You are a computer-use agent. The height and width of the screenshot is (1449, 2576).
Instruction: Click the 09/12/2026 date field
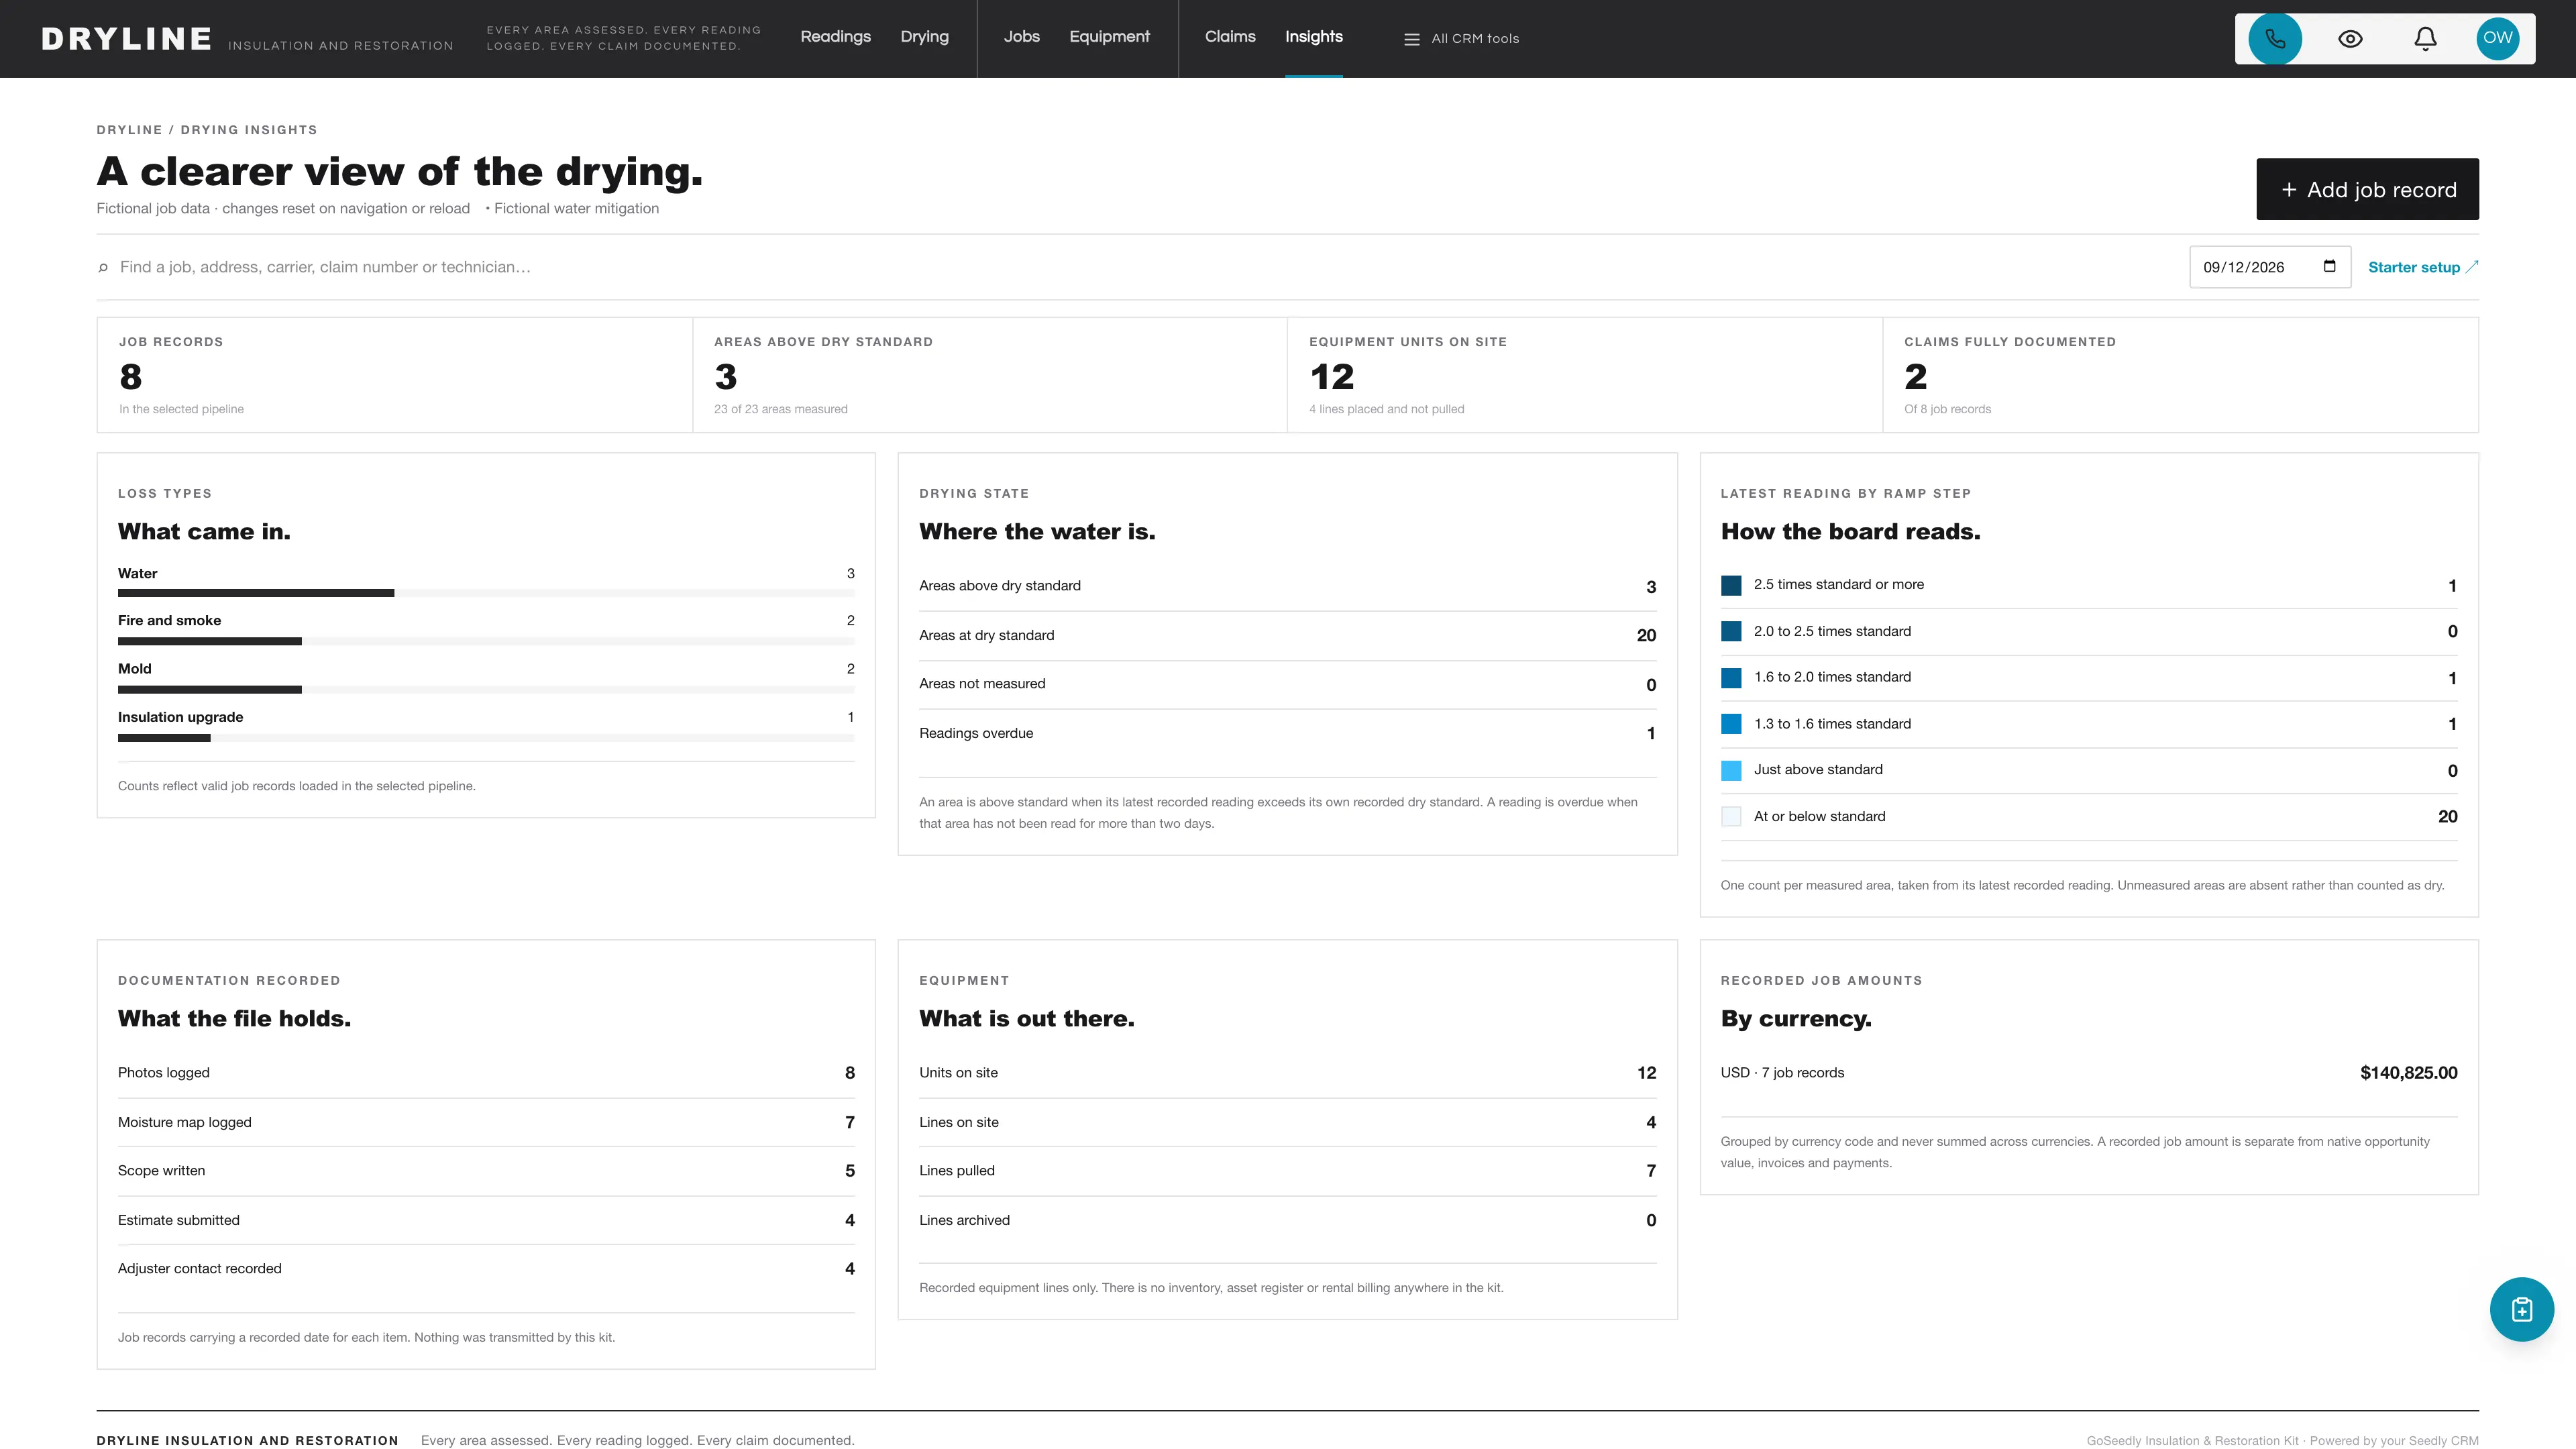(x=2269, y=267)
